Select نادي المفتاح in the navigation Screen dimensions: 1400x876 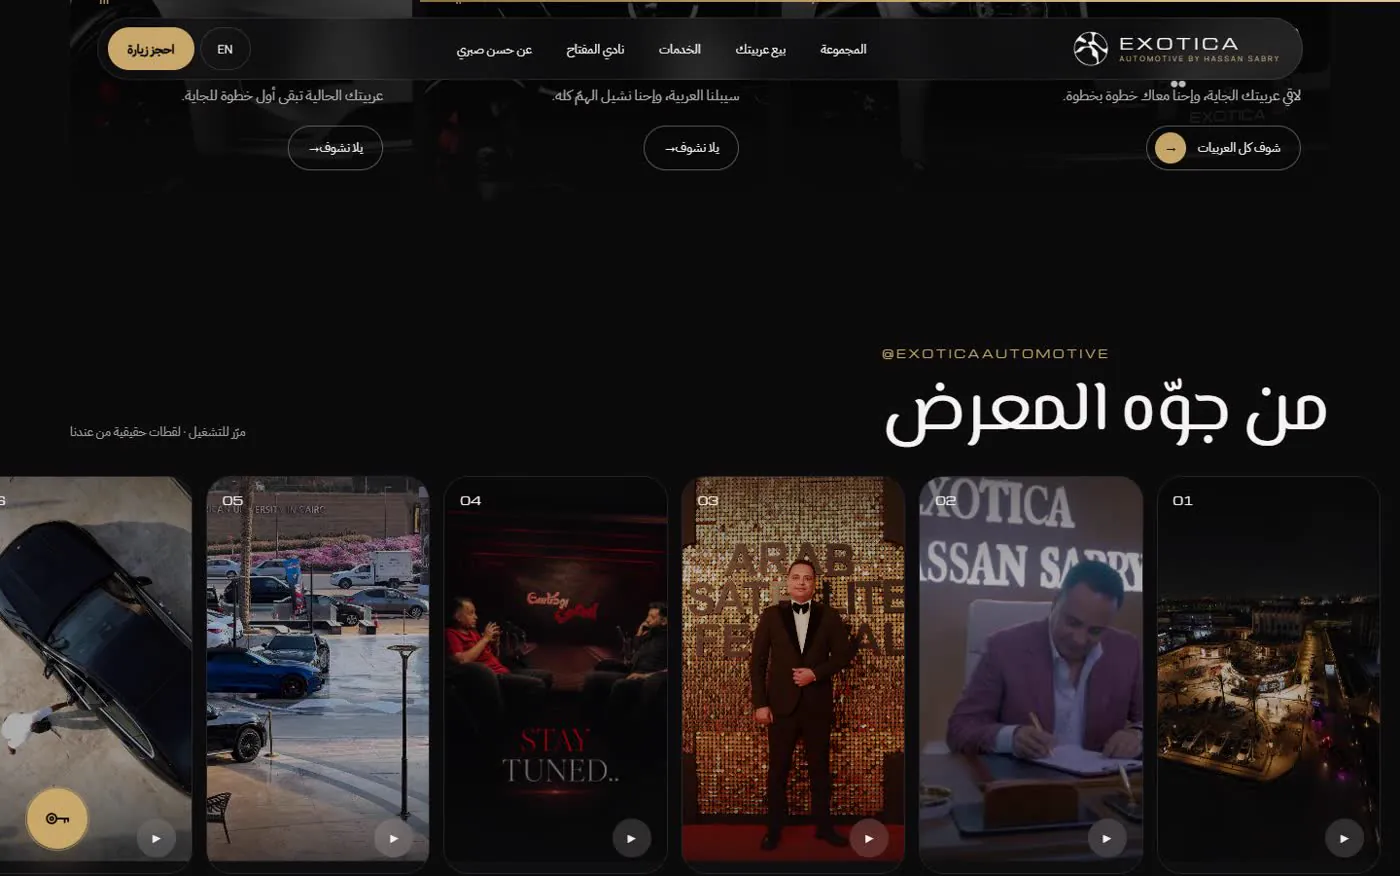[595, 49]
